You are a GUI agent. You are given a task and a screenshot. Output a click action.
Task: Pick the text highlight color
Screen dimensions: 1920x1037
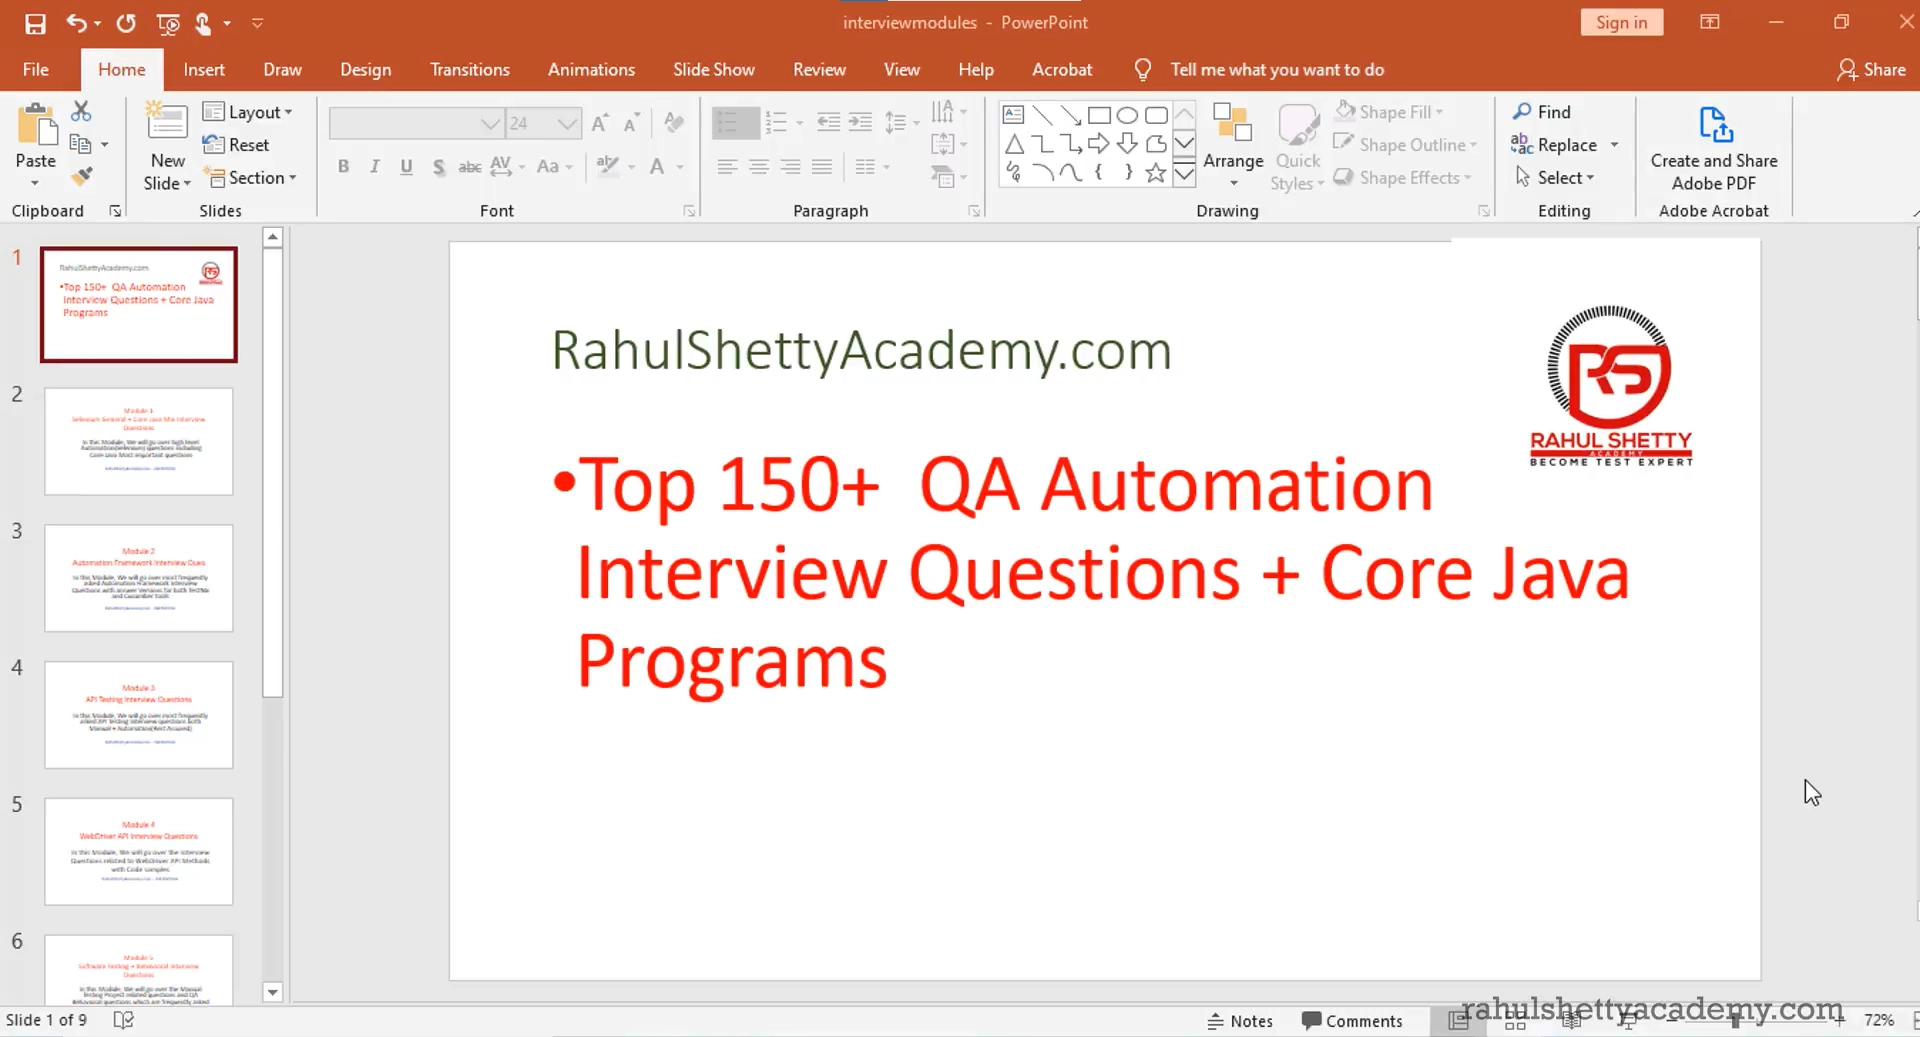click(x=607, y=166)
